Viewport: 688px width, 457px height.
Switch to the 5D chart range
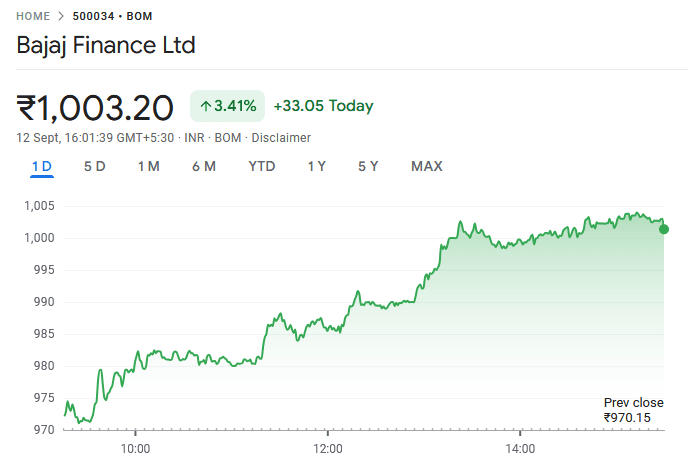click(x=94, y=166)
